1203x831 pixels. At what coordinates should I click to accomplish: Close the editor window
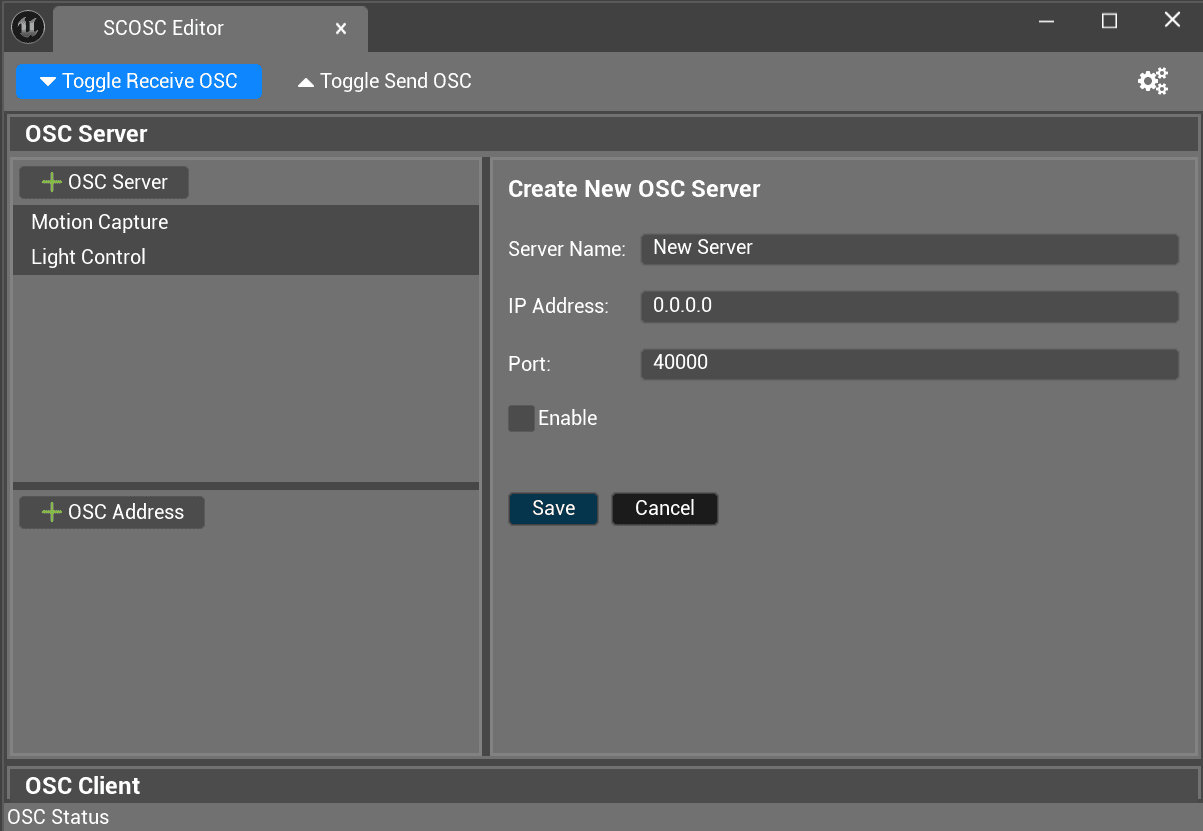point(1172,20)
